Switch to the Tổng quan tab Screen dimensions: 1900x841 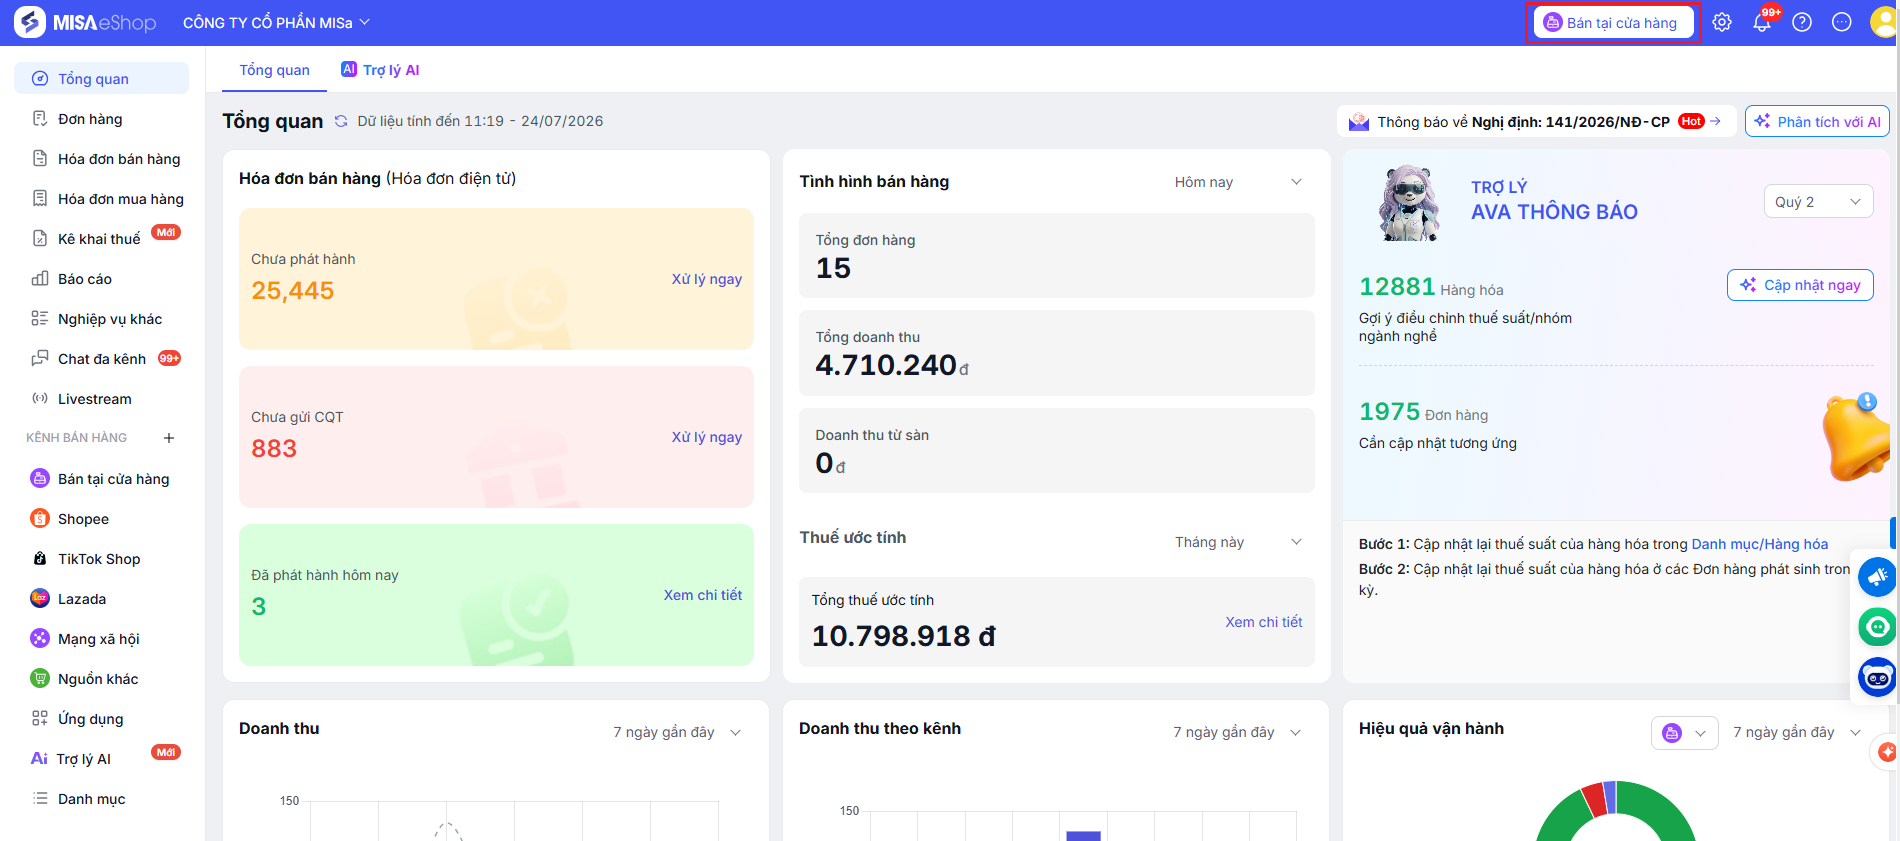(274, 70)
